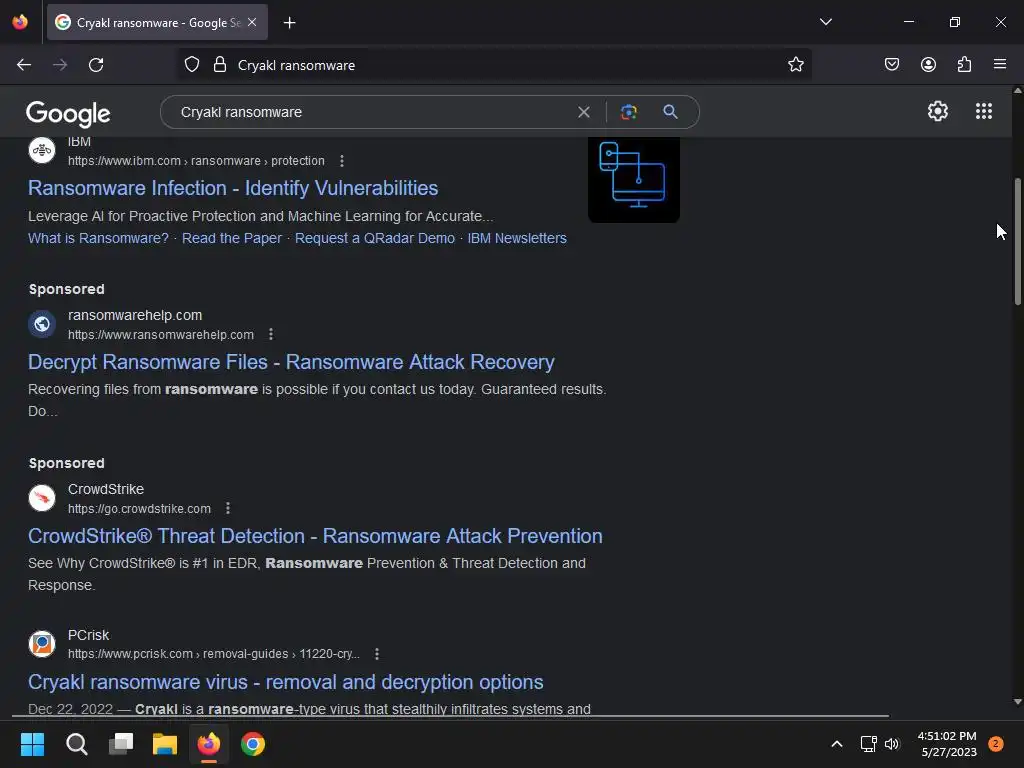Show hidden system tray icons
1024x768 pixels.
837,744
